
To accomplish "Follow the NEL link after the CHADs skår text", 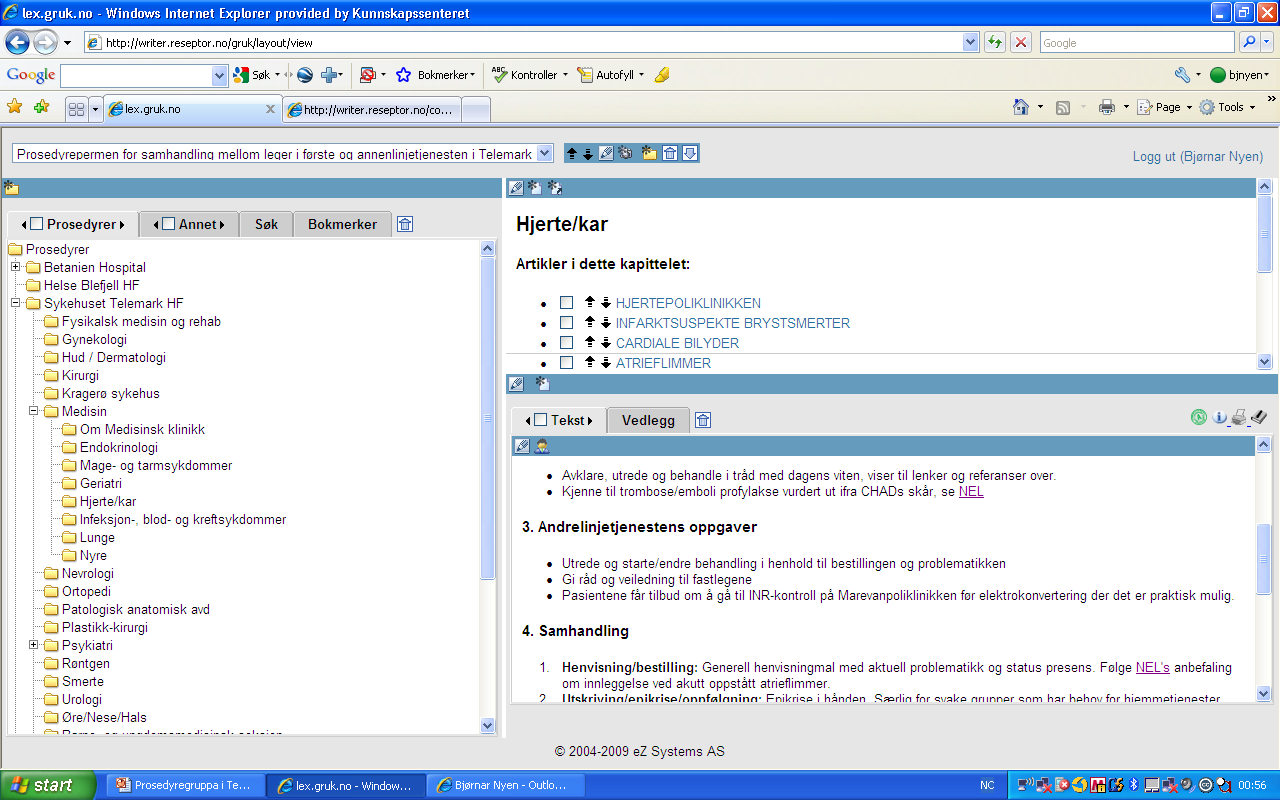I will click(971, 491).
